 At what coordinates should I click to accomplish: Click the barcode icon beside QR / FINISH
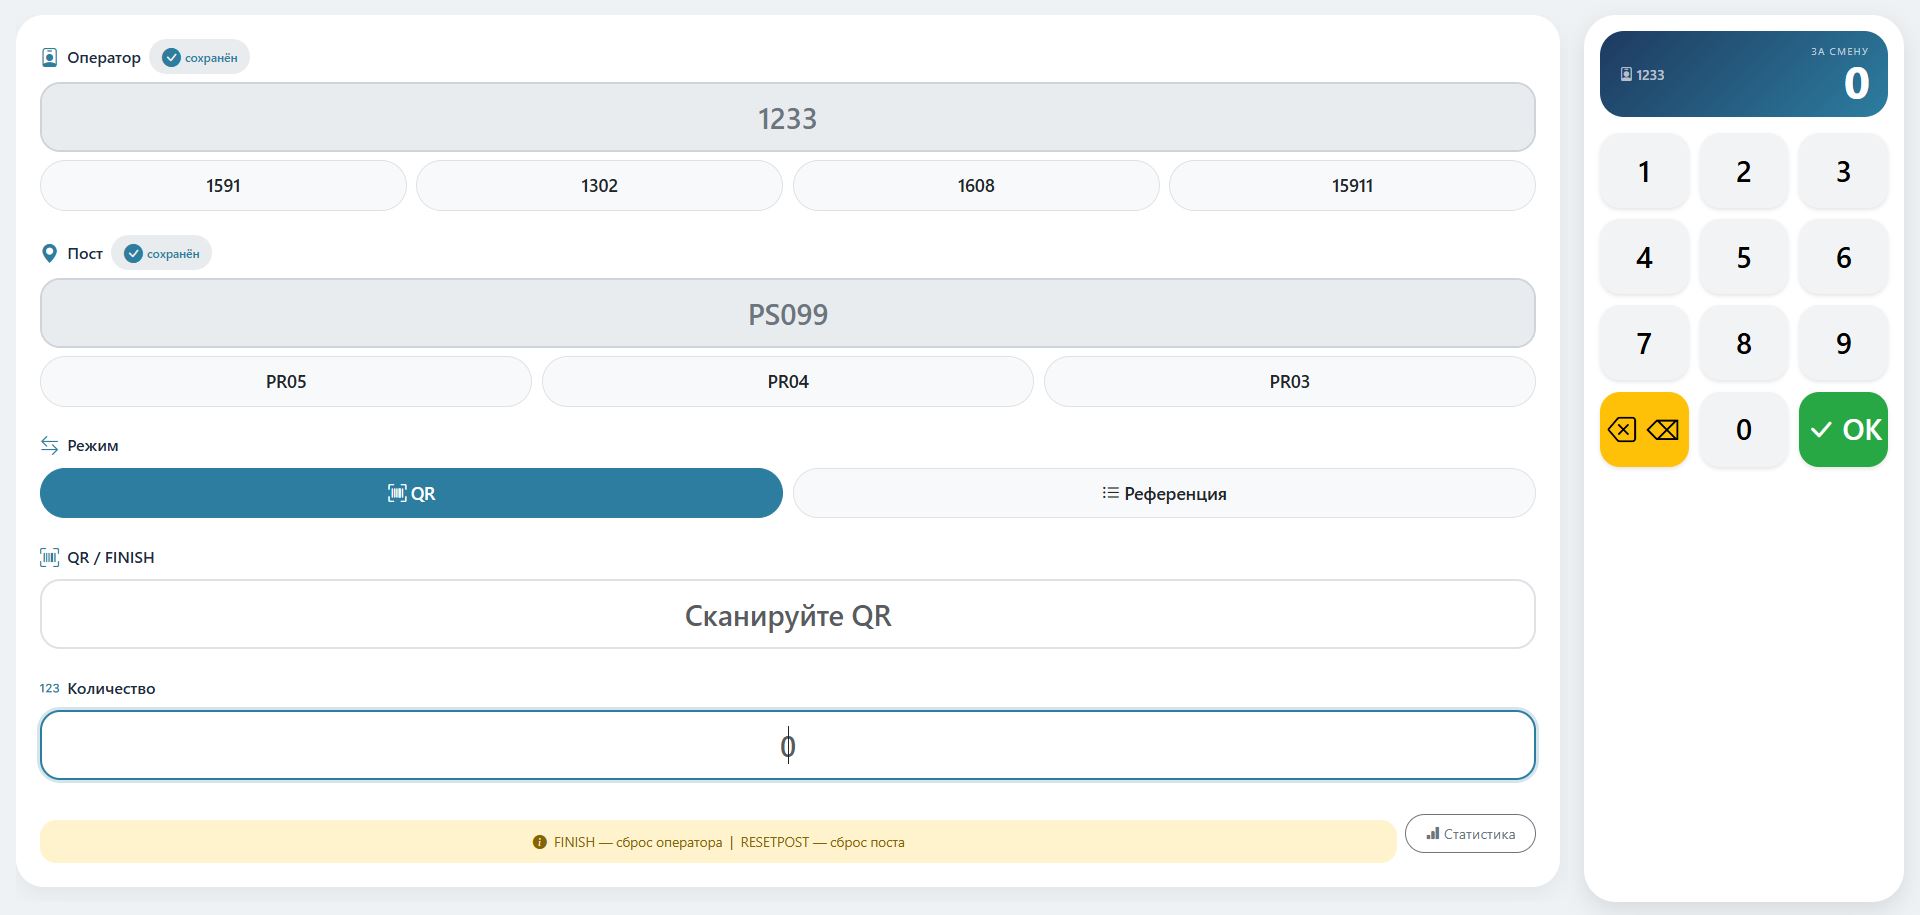point(49,557)
